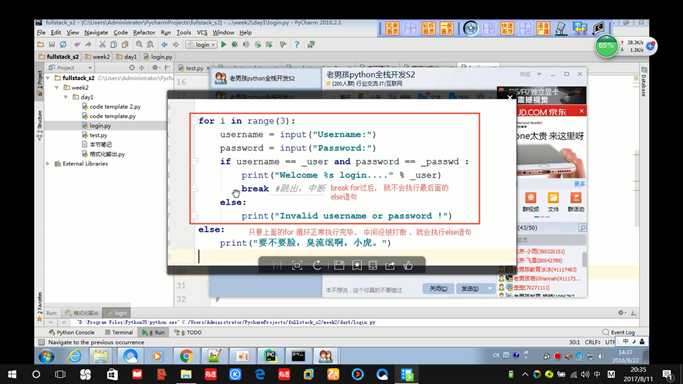Collapse the day1 folder in the tree
This screenshot has height=384, width=683.
[x=66, y=97]
